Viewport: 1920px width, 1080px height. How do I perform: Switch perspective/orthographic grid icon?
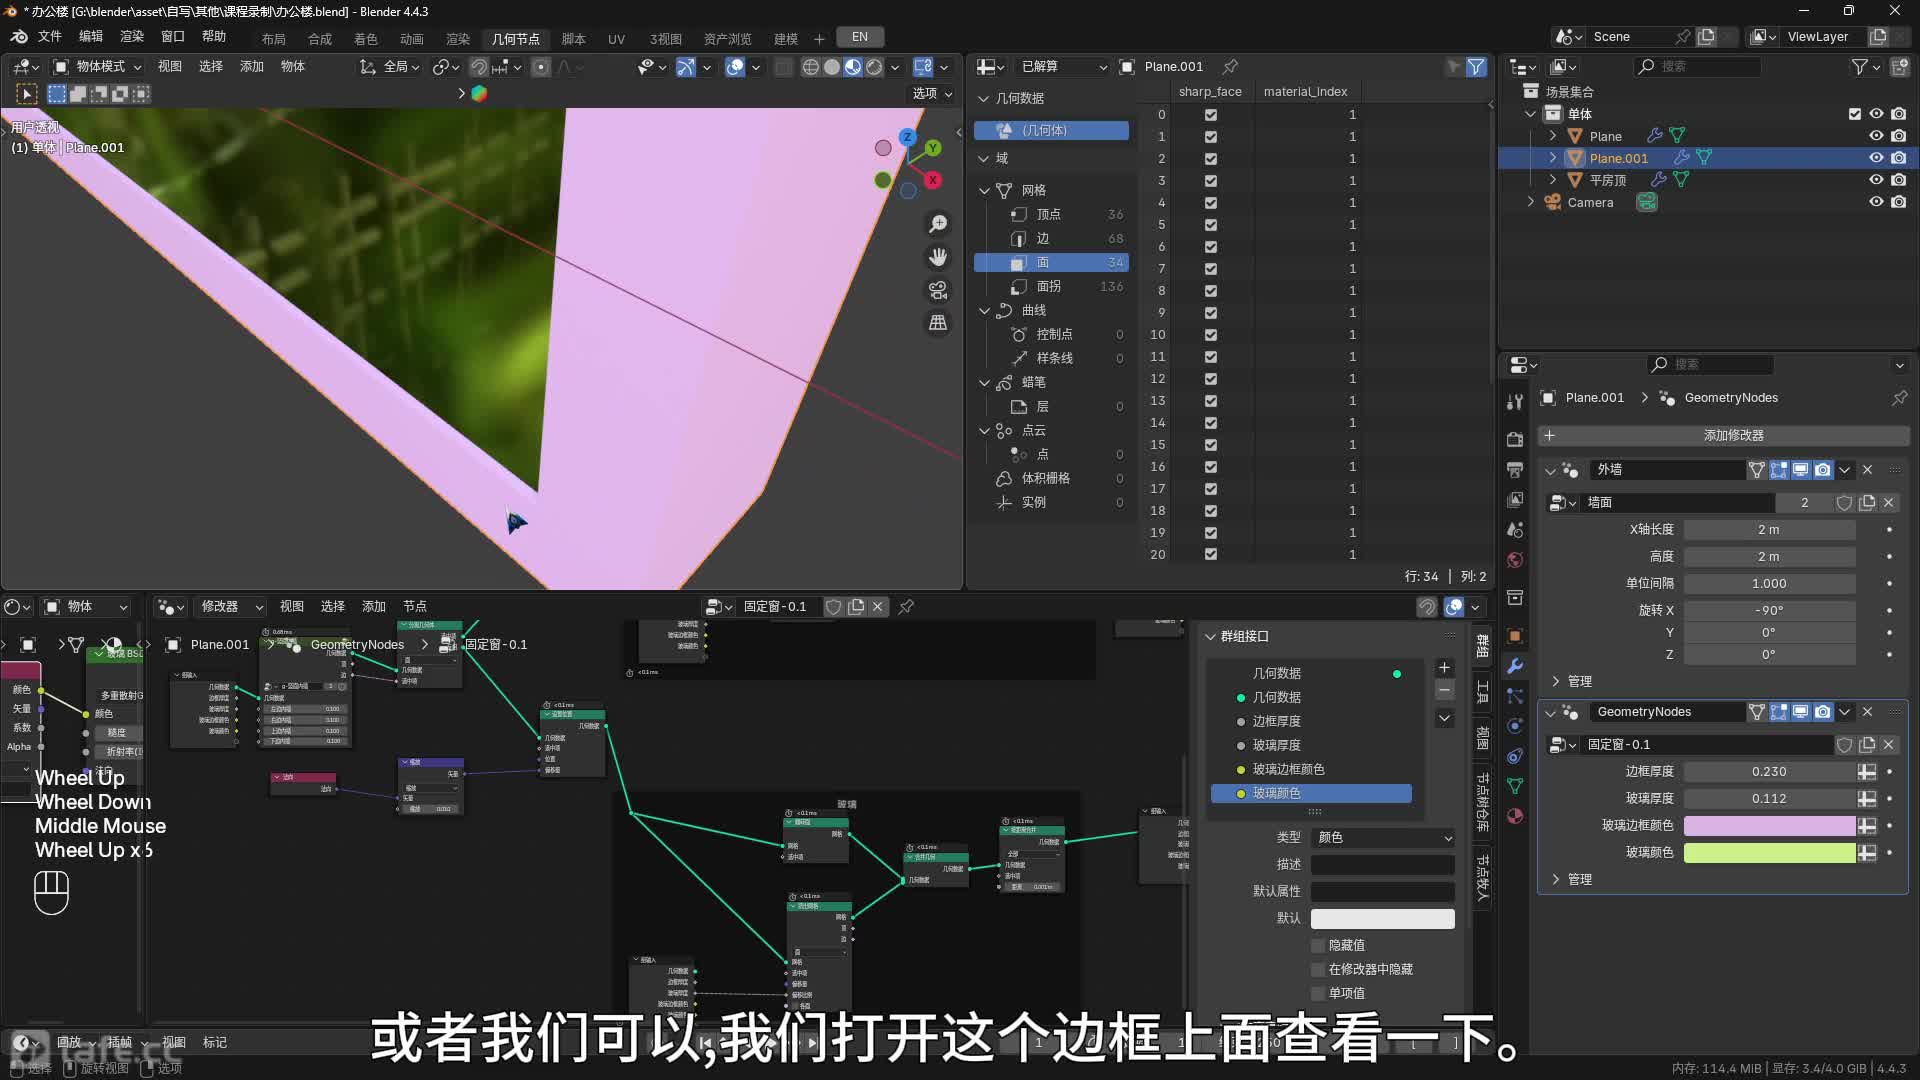click(x=938, y=323)
